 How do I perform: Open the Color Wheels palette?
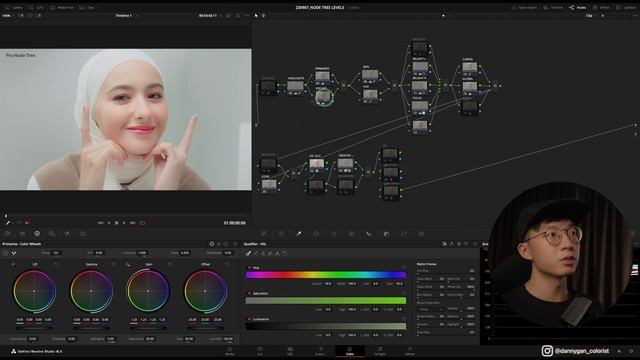(x=37, y=233)
